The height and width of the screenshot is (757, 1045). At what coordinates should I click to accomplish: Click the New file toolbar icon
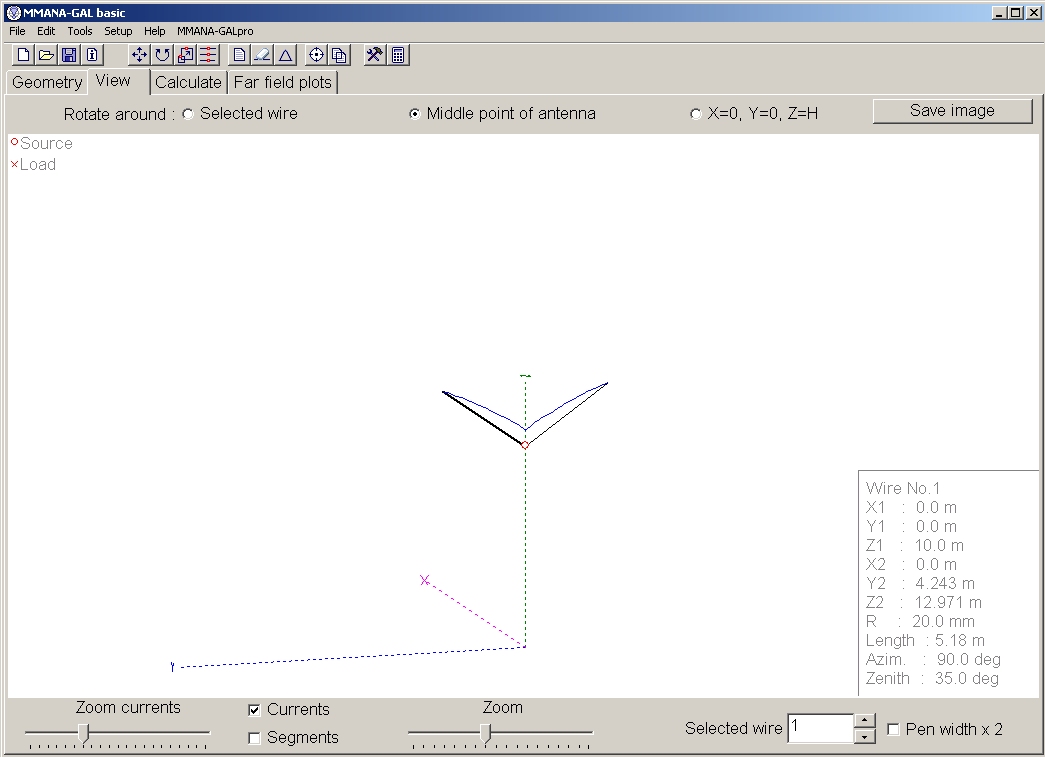(x=23, y=55)
